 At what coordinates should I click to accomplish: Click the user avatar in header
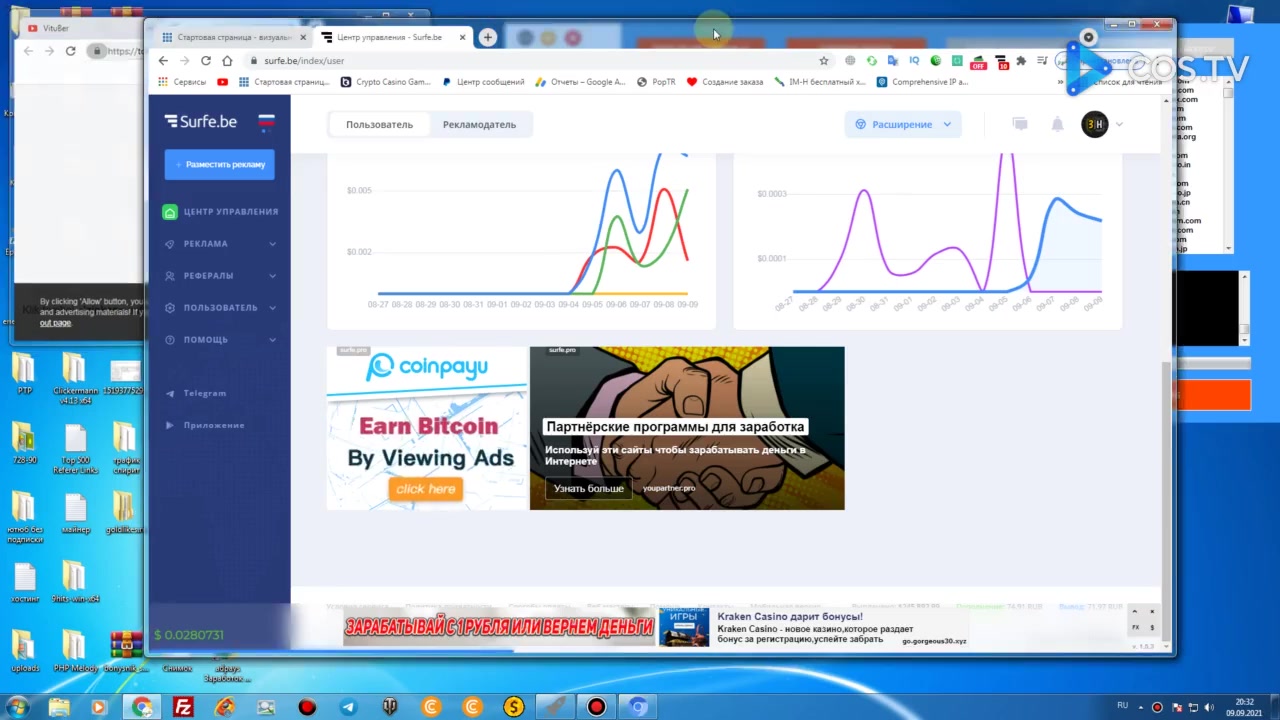[x=1095, y=124]
